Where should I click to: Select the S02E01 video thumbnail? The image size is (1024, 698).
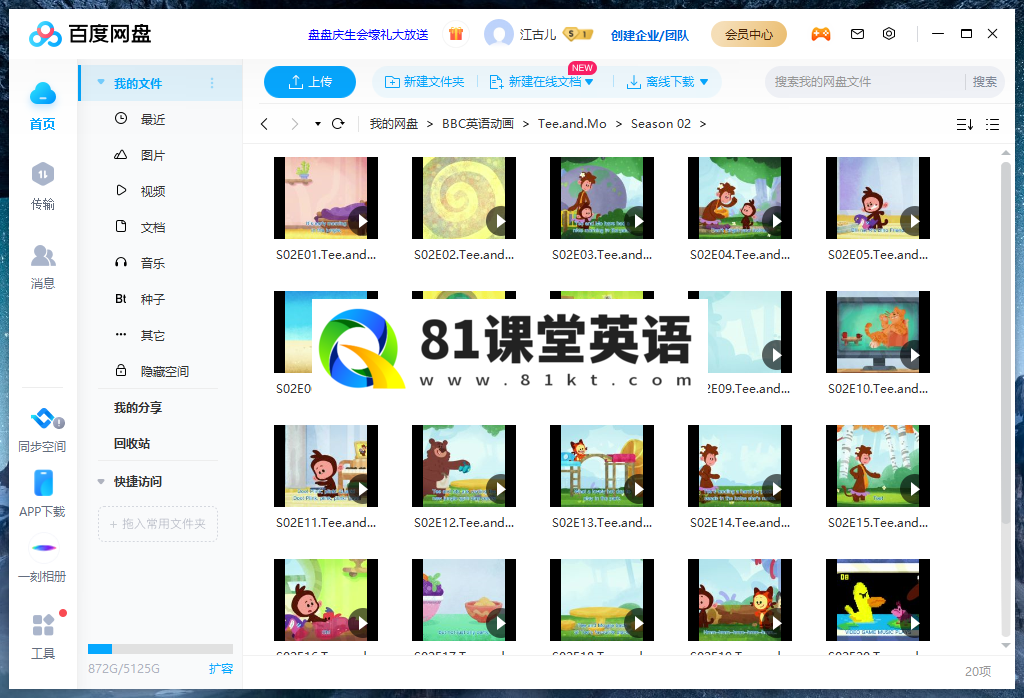[326, 198]
